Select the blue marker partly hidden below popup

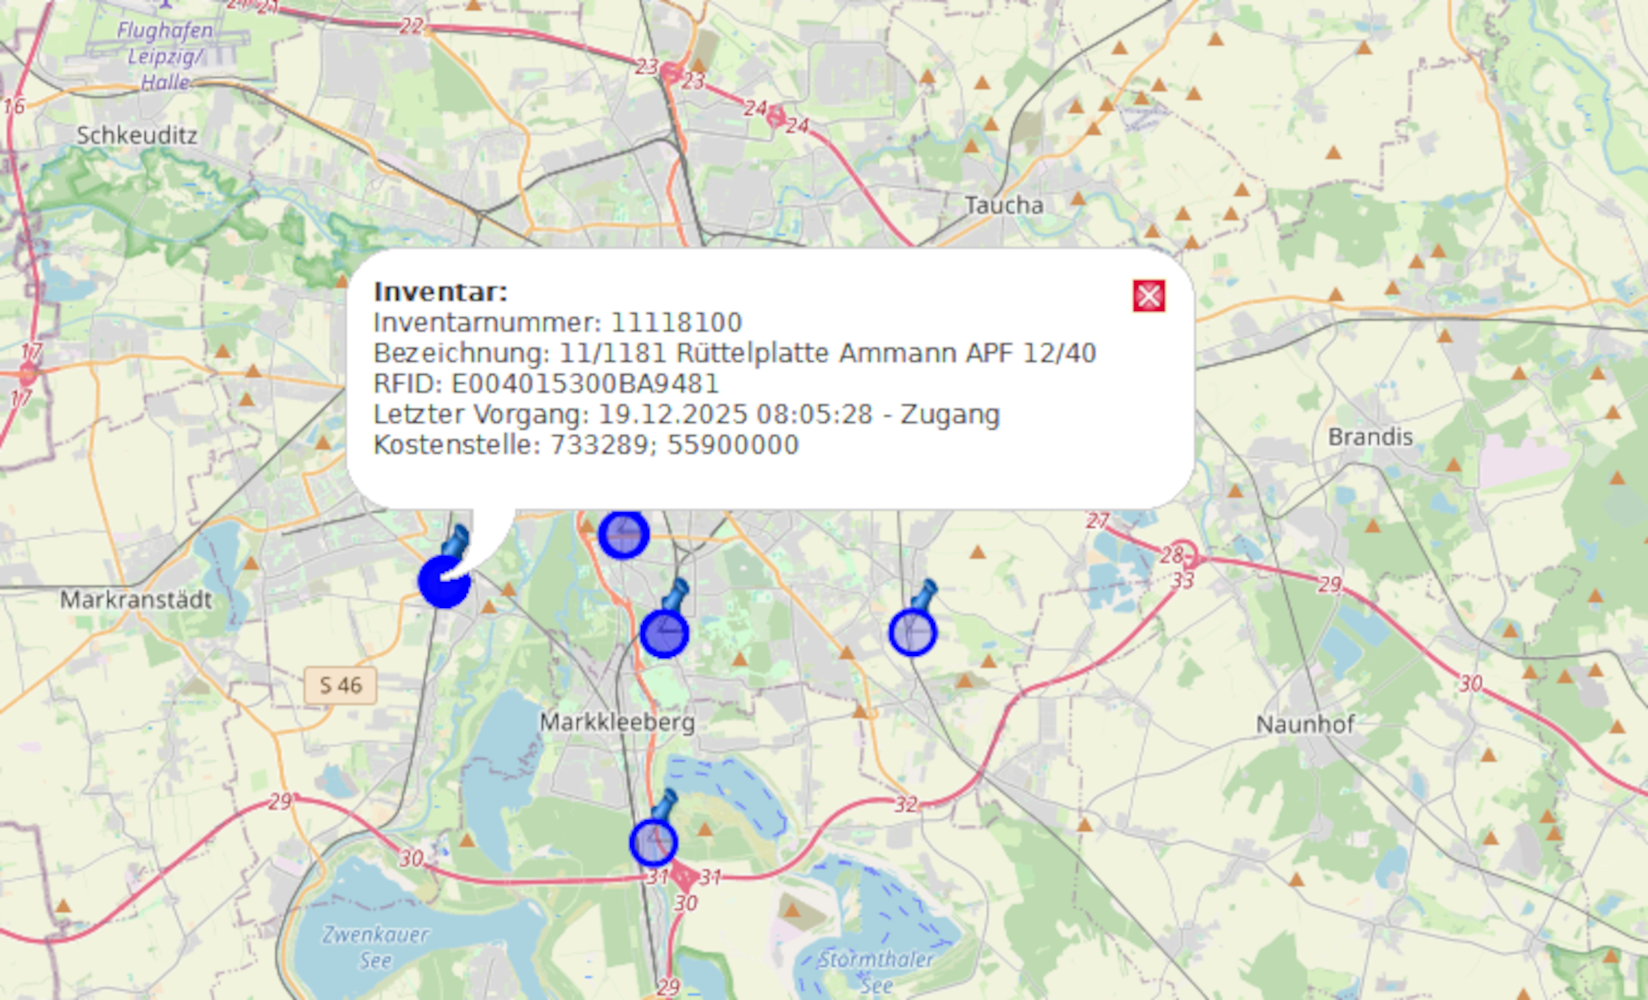(623, 535)
